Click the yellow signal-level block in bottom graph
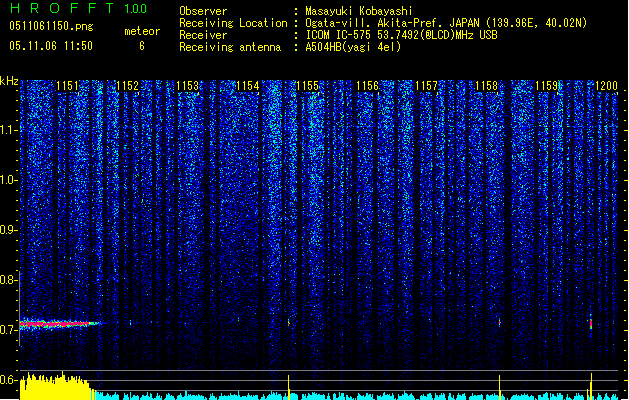 click(x=56, y=386)
